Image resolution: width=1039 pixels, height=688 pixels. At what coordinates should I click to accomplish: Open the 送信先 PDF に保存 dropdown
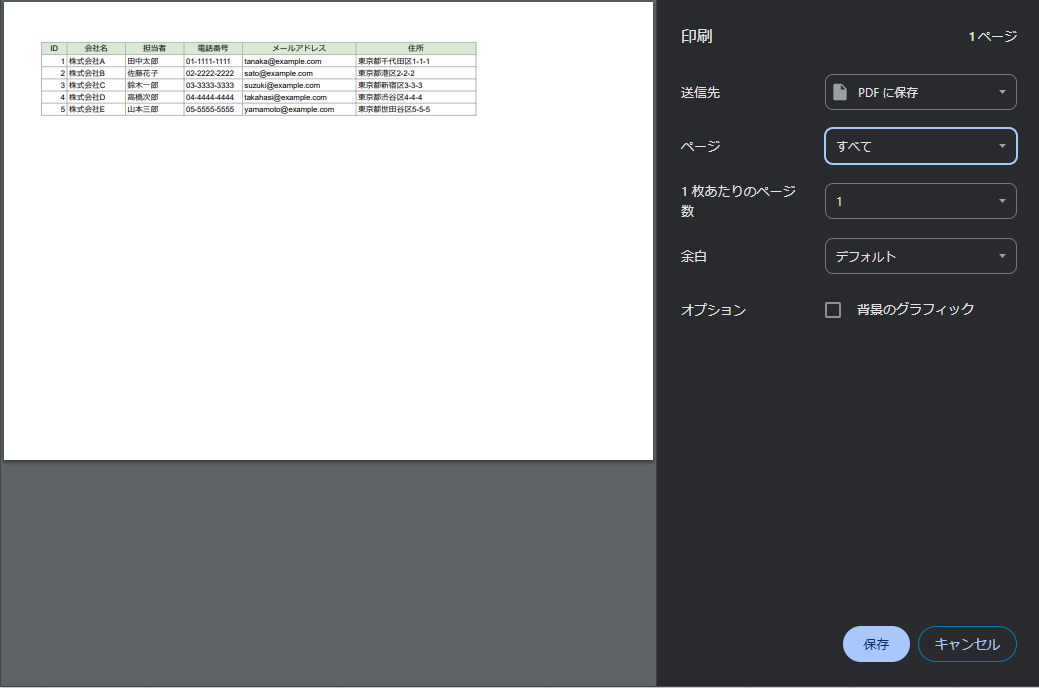tap(920, 92)
